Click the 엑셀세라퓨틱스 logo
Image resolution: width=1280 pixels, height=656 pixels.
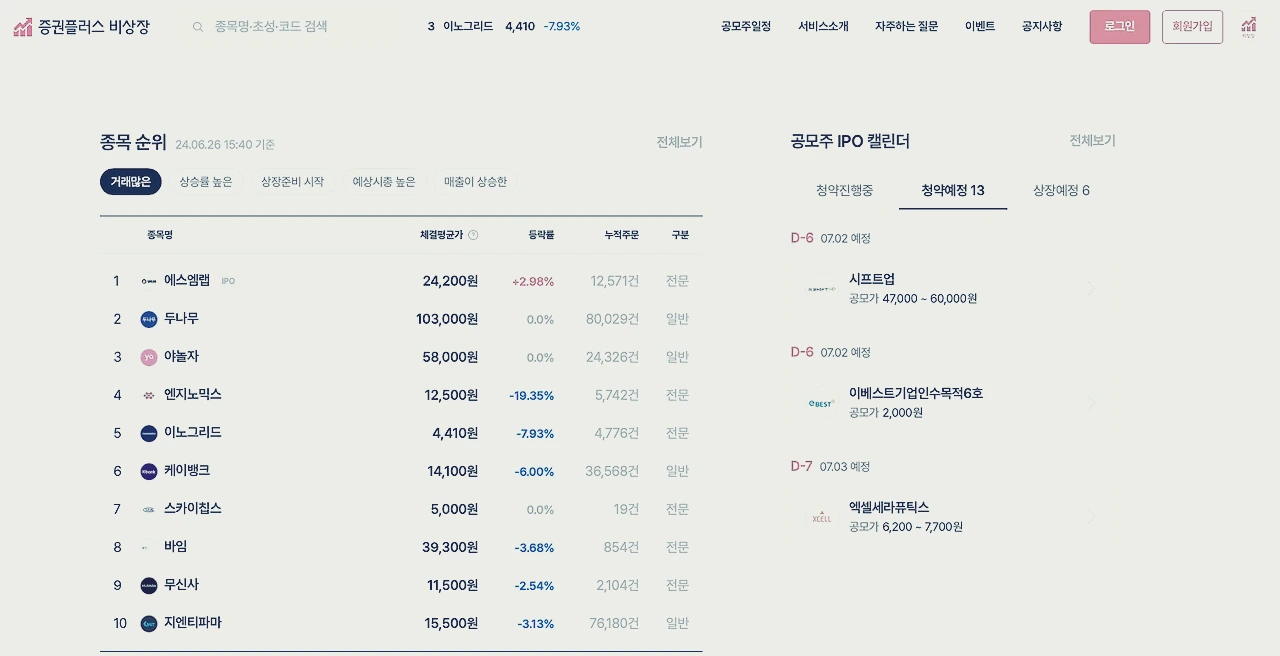point(822,517)
